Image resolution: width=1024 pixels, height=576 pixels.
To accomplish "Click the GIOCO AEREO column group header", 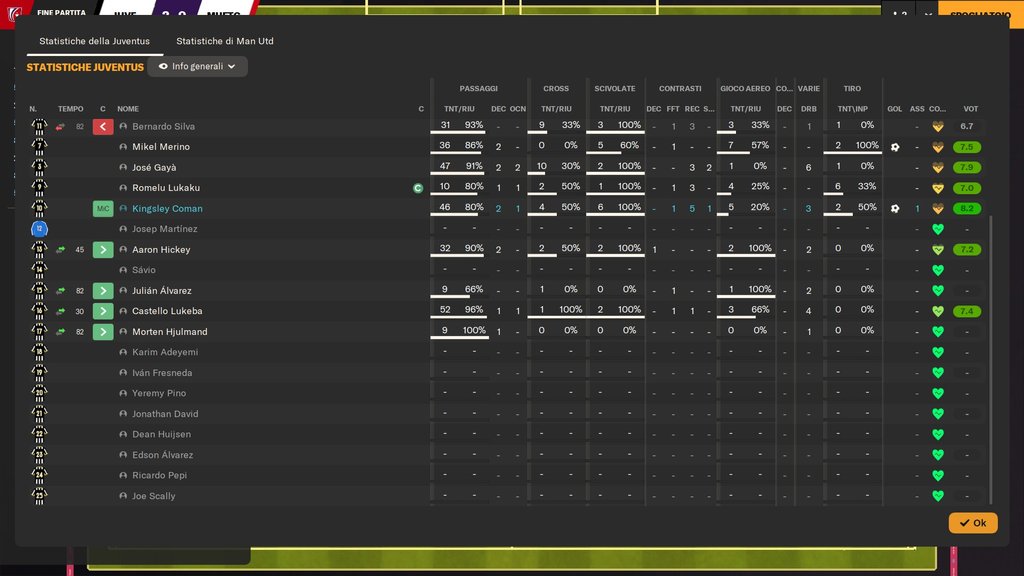I will (x=745, y=89).
